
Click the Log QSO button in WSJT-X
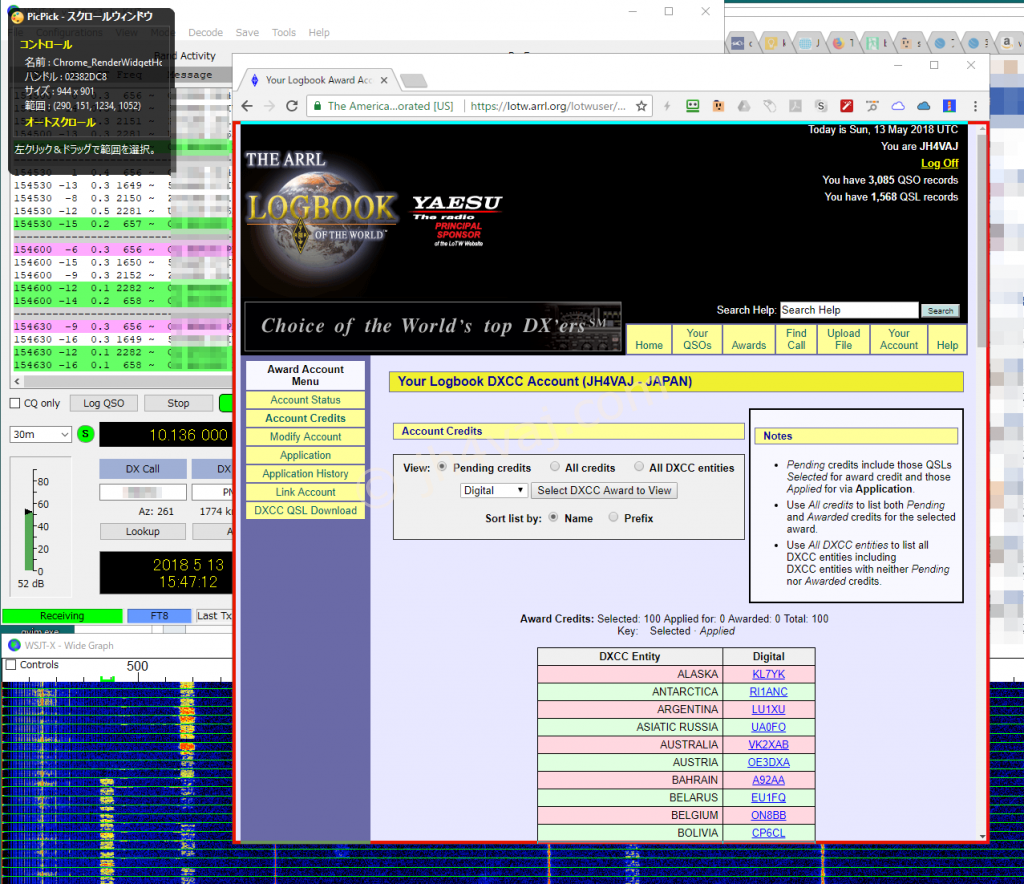(x=103, y=403)
